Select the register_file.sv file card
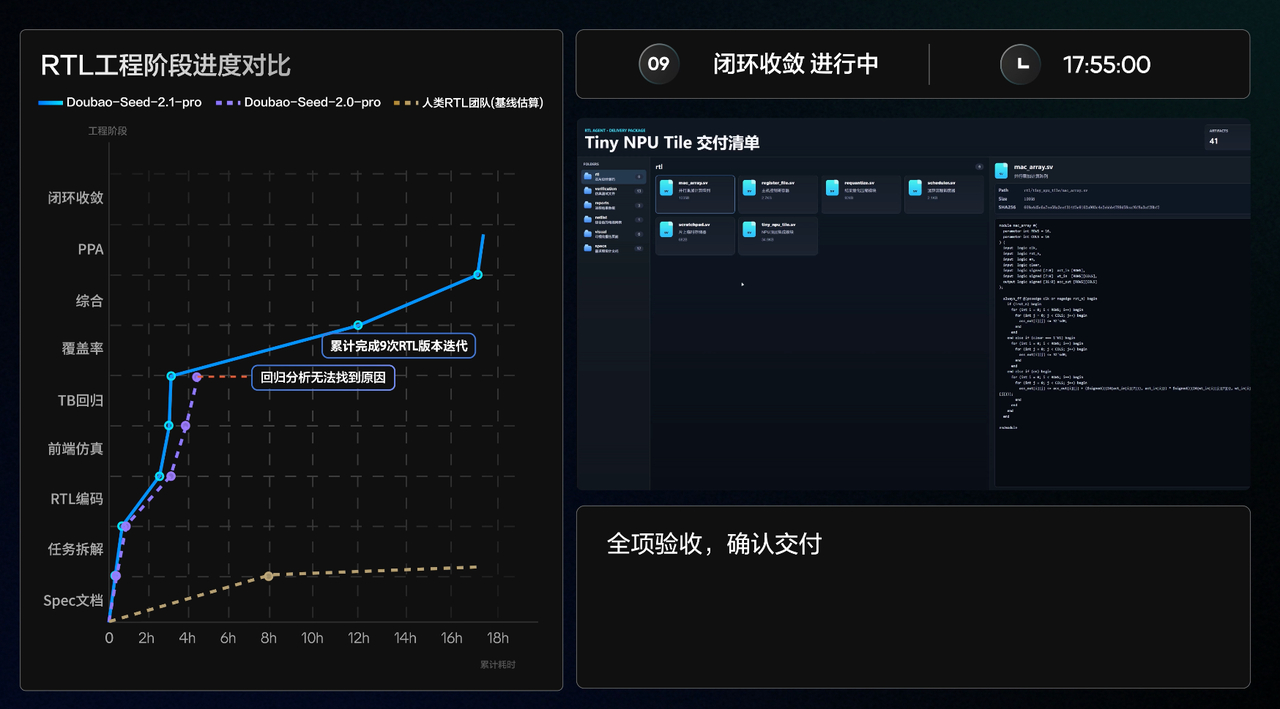This screenshot has width=1280, height=709. coord(778,194)
